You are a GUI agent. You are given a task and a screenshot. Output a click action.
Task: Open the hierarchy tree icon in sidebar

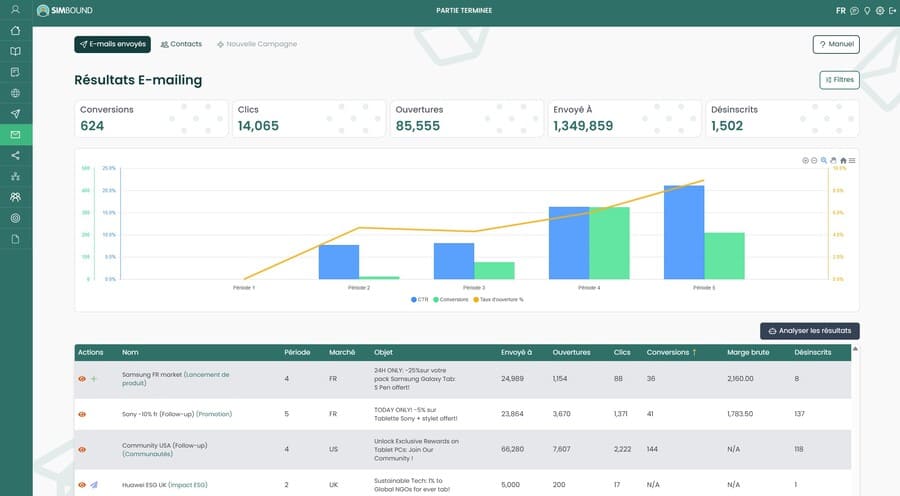(x=15, y=176)
